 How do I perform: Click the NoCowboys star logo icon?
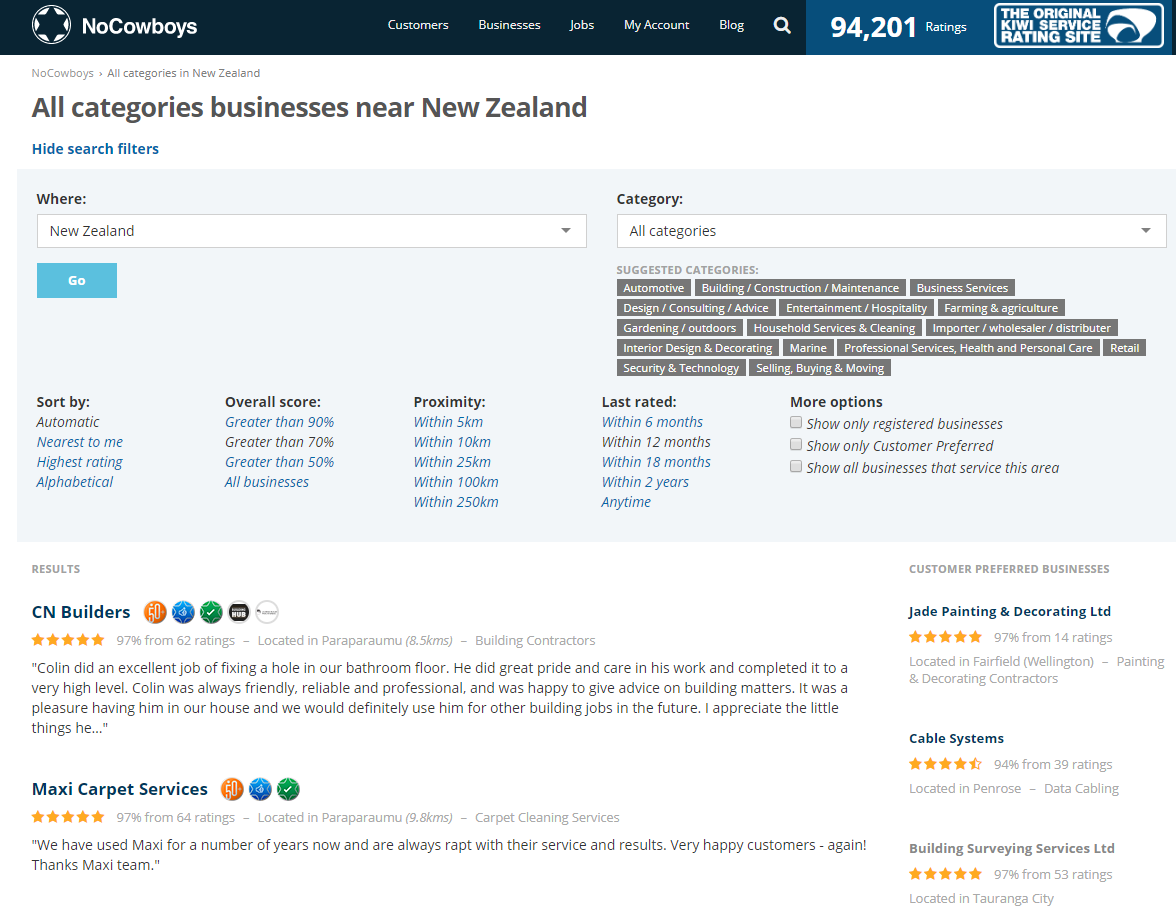click(x=51, y=25)
